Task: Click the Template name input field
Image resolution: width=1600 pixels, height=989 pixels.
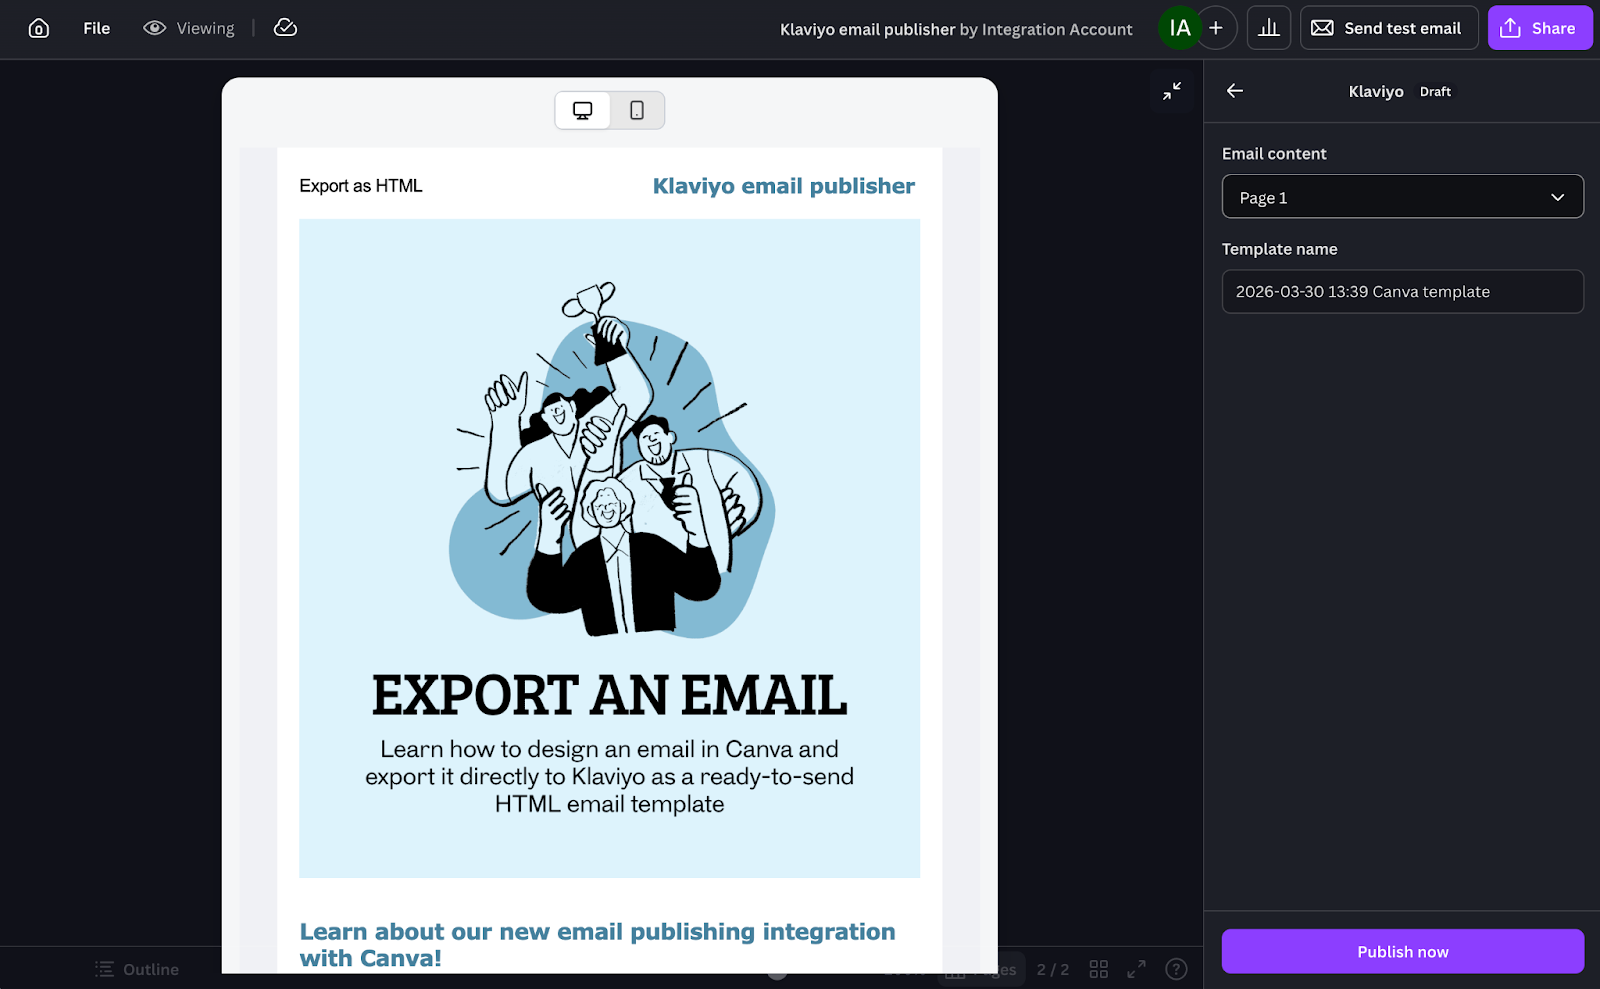Action: point(1402,292)
